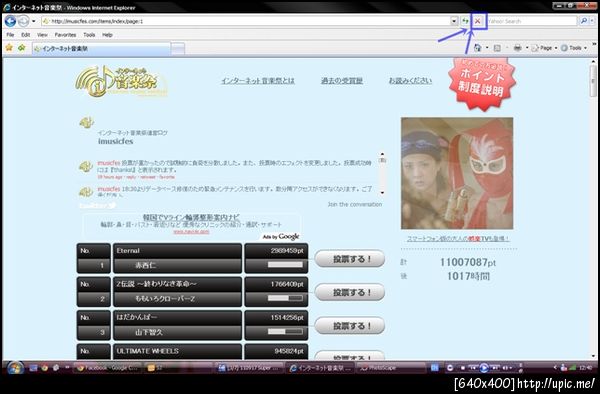Print the page with the printer icon
The height and width of the screenshot is (394, 600).
coord(517,48)
